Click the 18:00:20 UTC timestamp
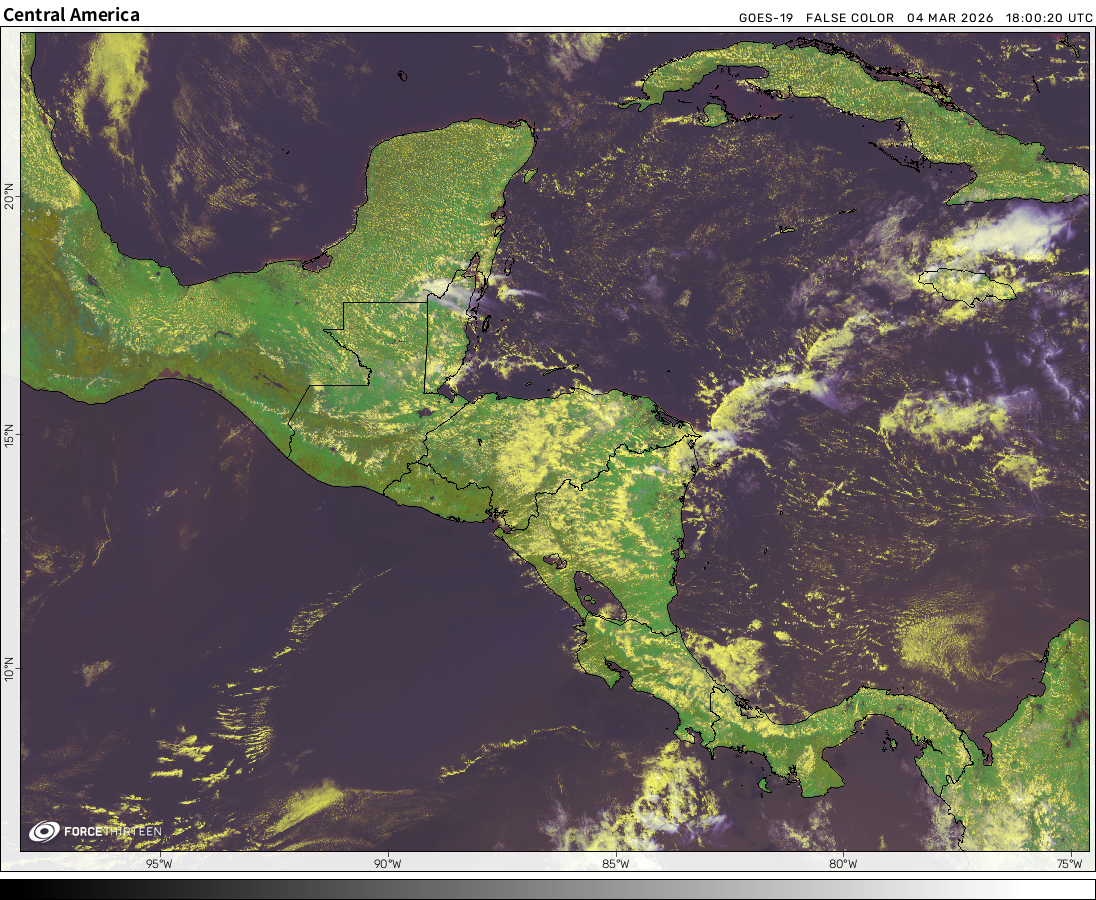Screen dimensions: 1096x900 click(x=1049, y=18)
